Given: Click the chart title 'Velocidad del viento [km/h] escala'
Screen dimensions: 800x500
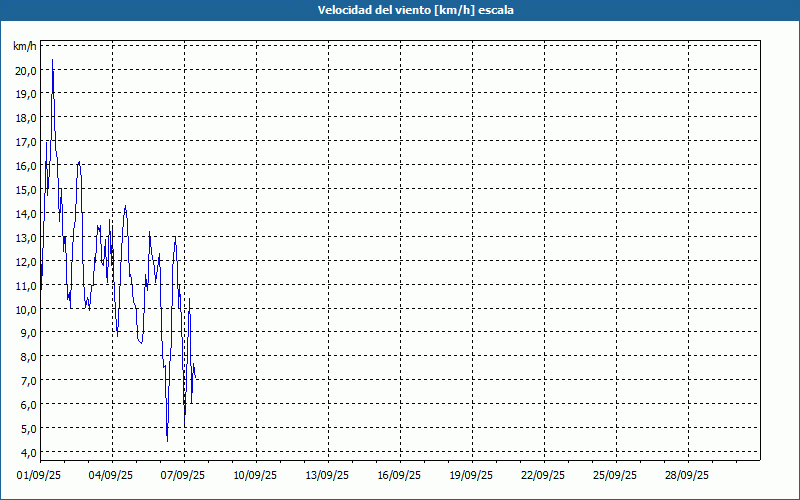Looking at the screenshot, I should point(415,10).
